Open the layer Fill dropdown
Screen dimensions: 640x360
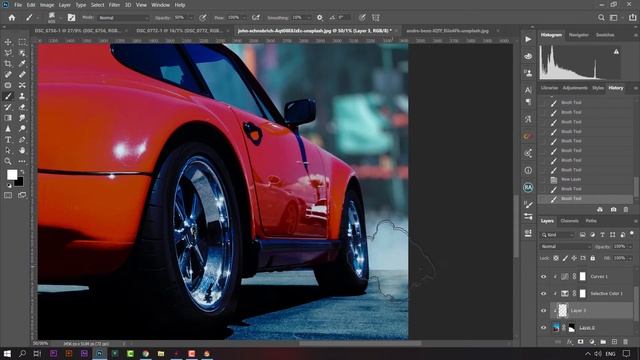(x=631, y=258)
